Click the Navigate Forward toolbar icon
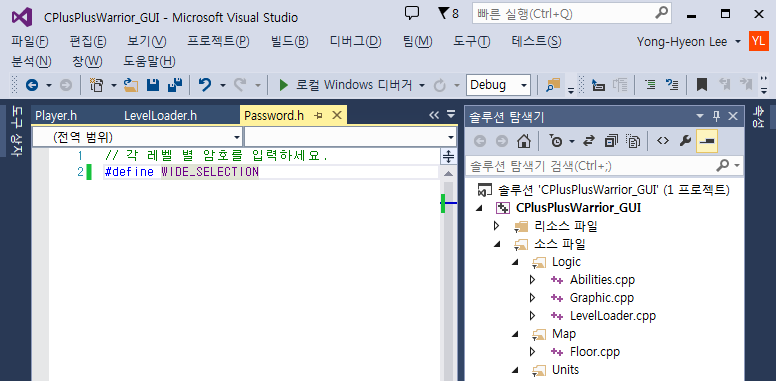The image size is (776, 381). pos(65,86)
